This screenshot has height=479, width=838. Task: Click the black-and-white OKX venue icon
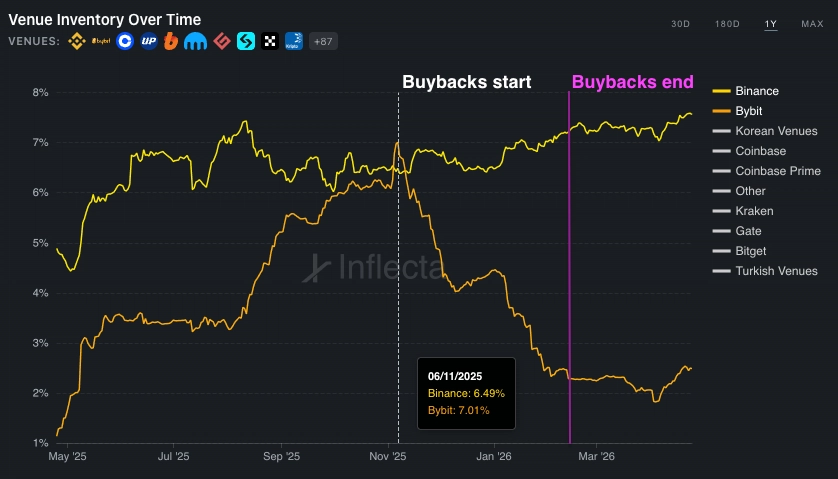tap(270, 41)
